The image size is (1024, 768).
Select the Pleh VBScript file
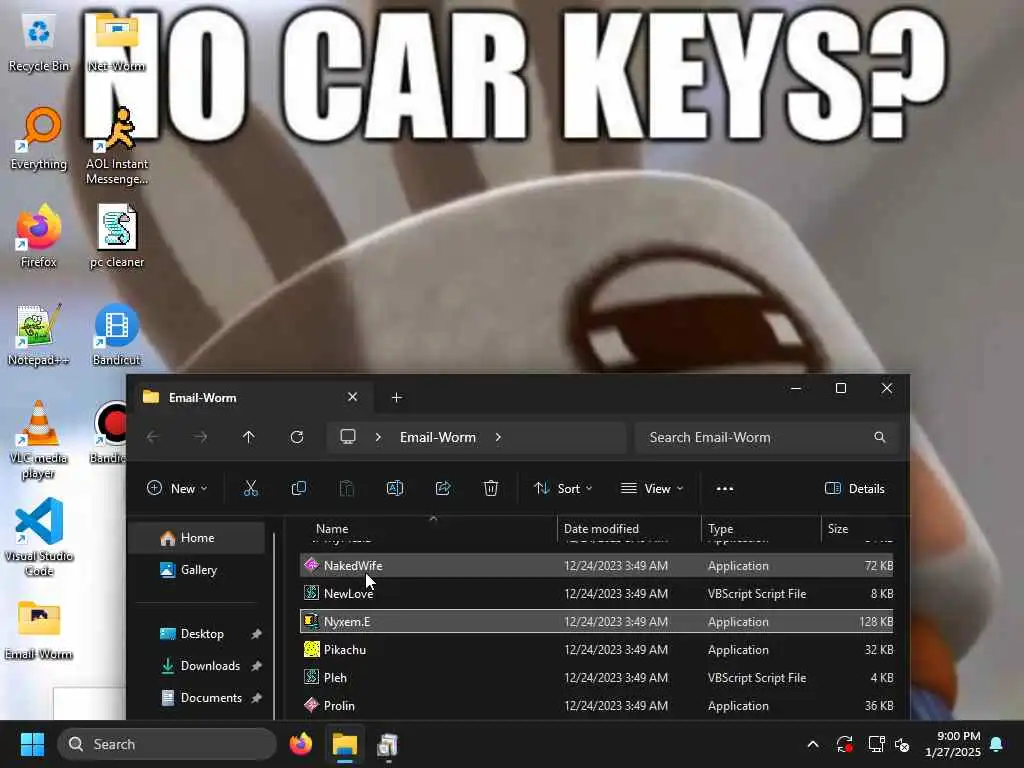[x=596, y=678]
